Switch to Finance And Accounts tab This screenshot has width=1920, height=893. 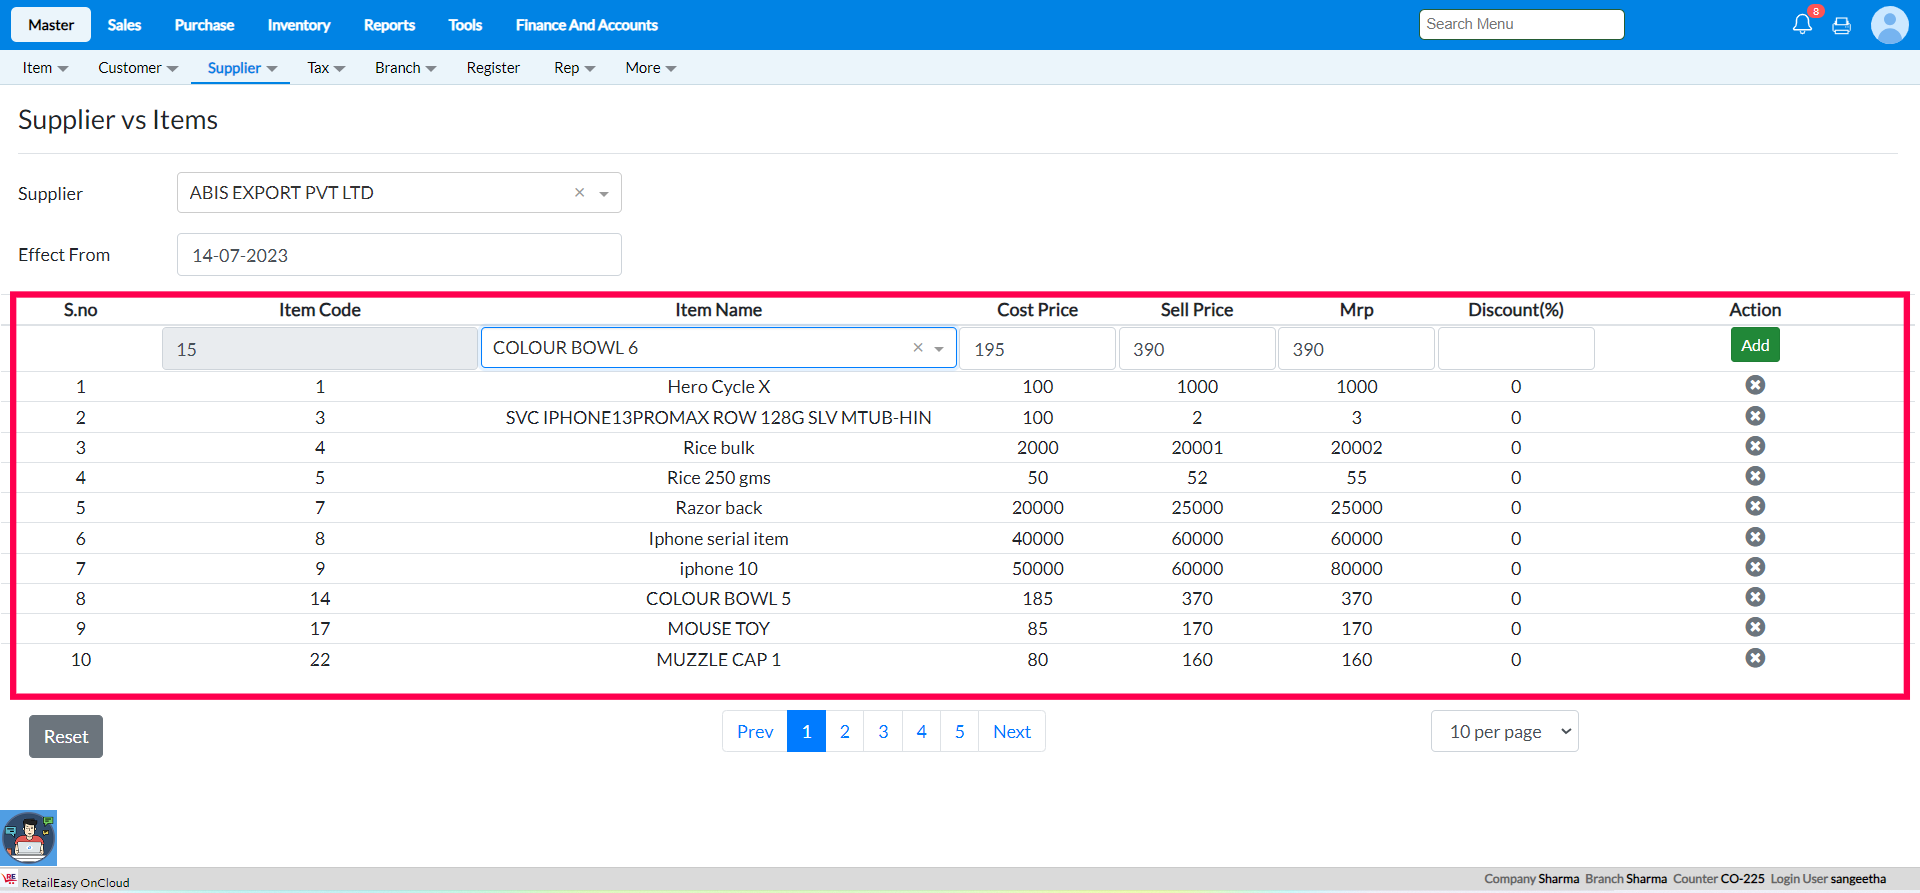point(586,25)
